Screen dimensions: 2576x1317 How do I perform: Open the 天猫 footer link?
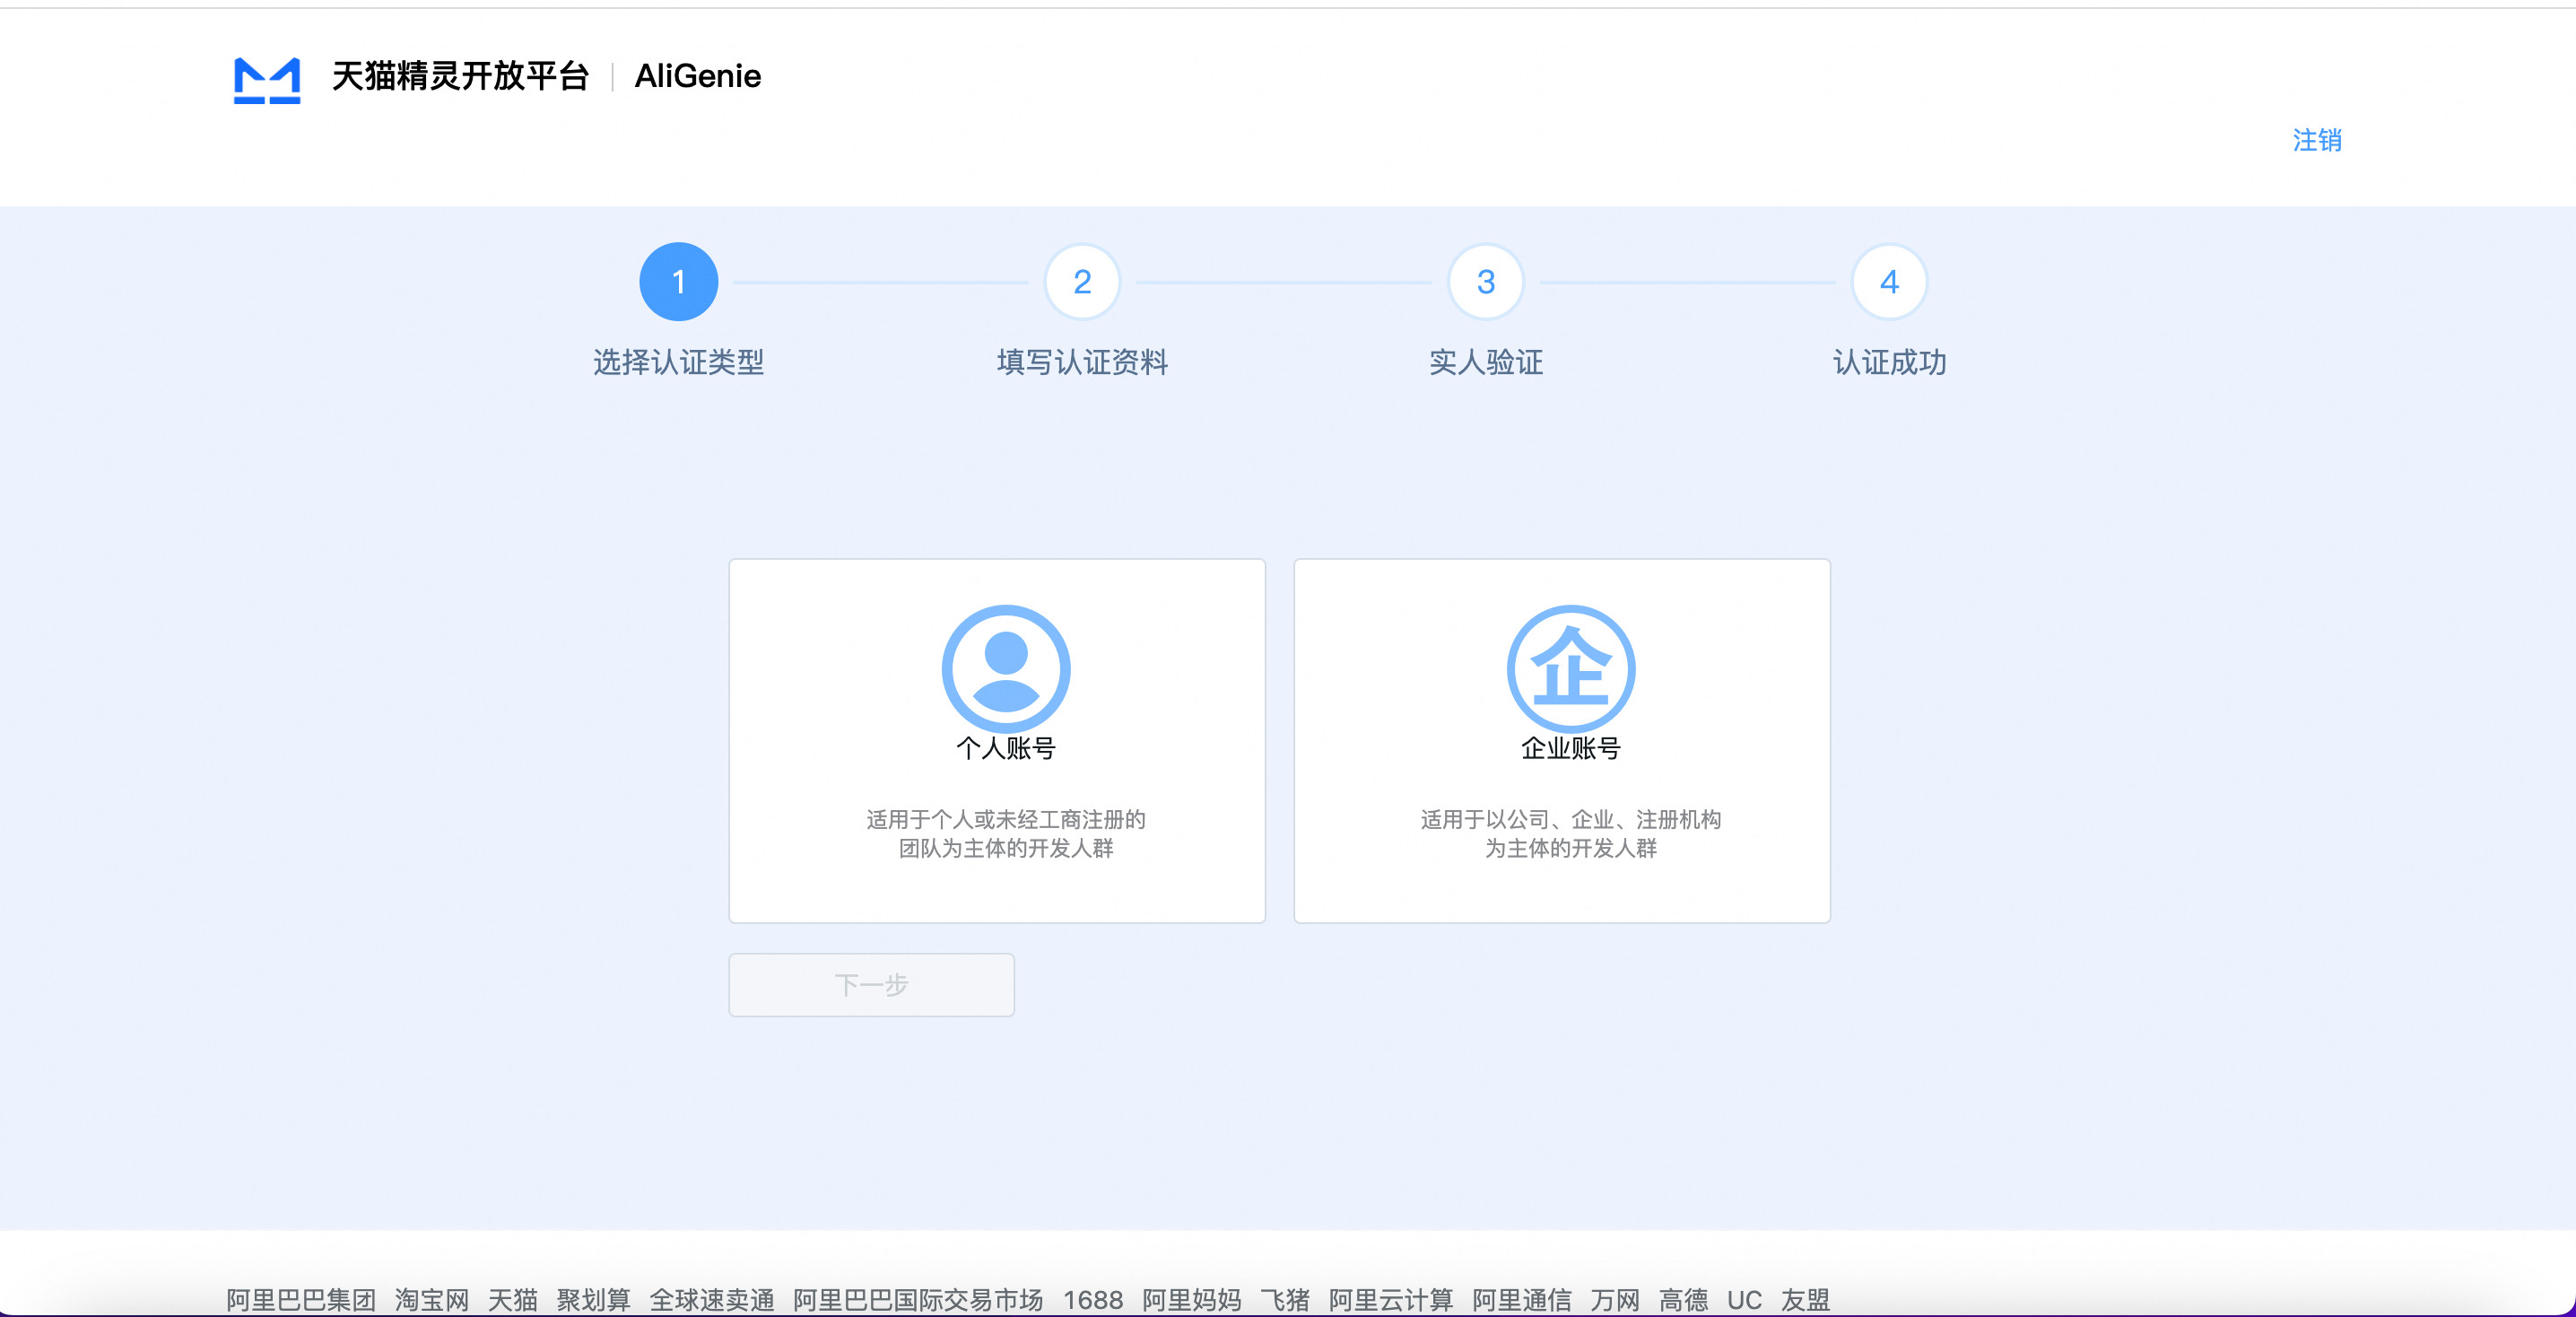pyautogui.click(x=513, y=1300)
